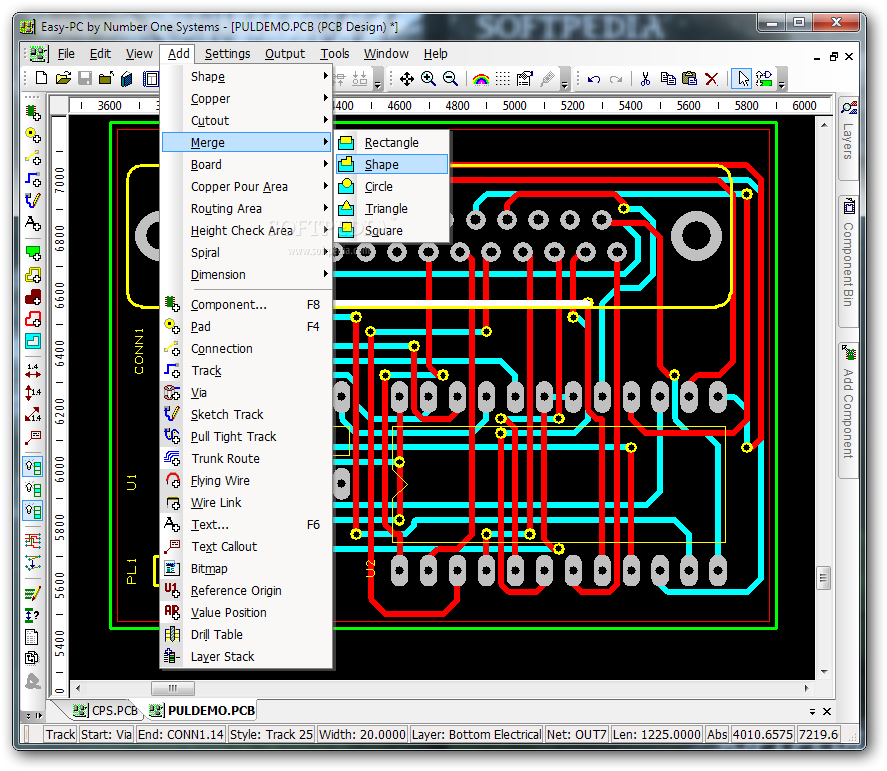Click the Cut scissors icon
887x771 pixels.
click(x=645, y=79)
